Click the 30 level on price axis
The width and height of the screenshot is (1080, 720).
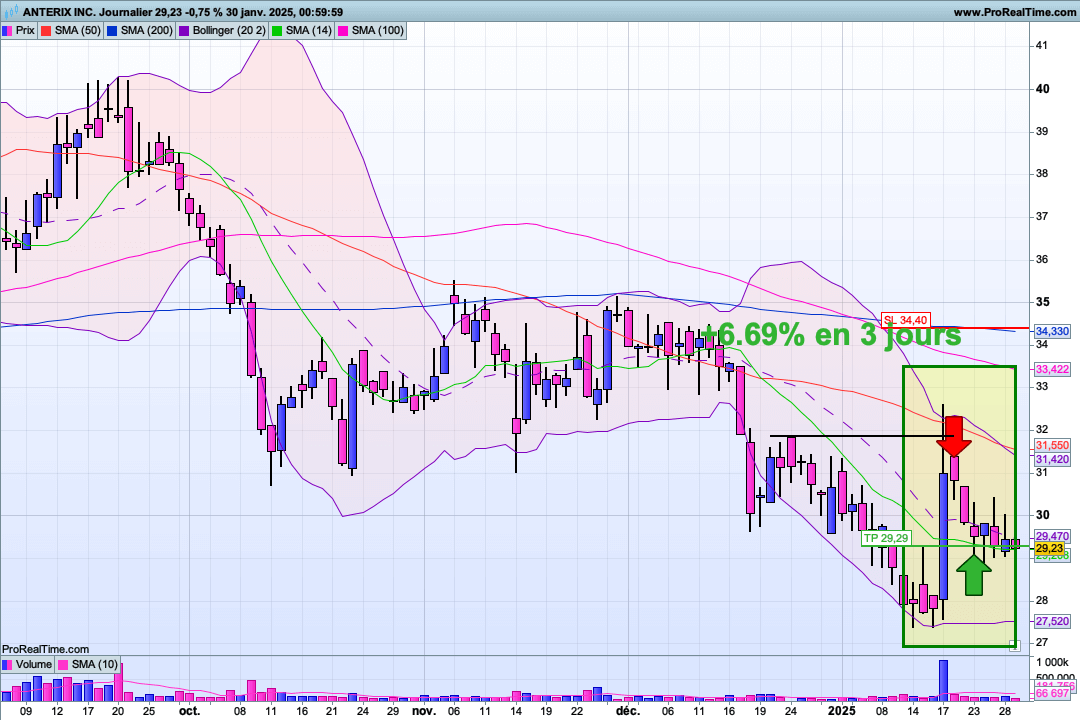point(1043,515)
